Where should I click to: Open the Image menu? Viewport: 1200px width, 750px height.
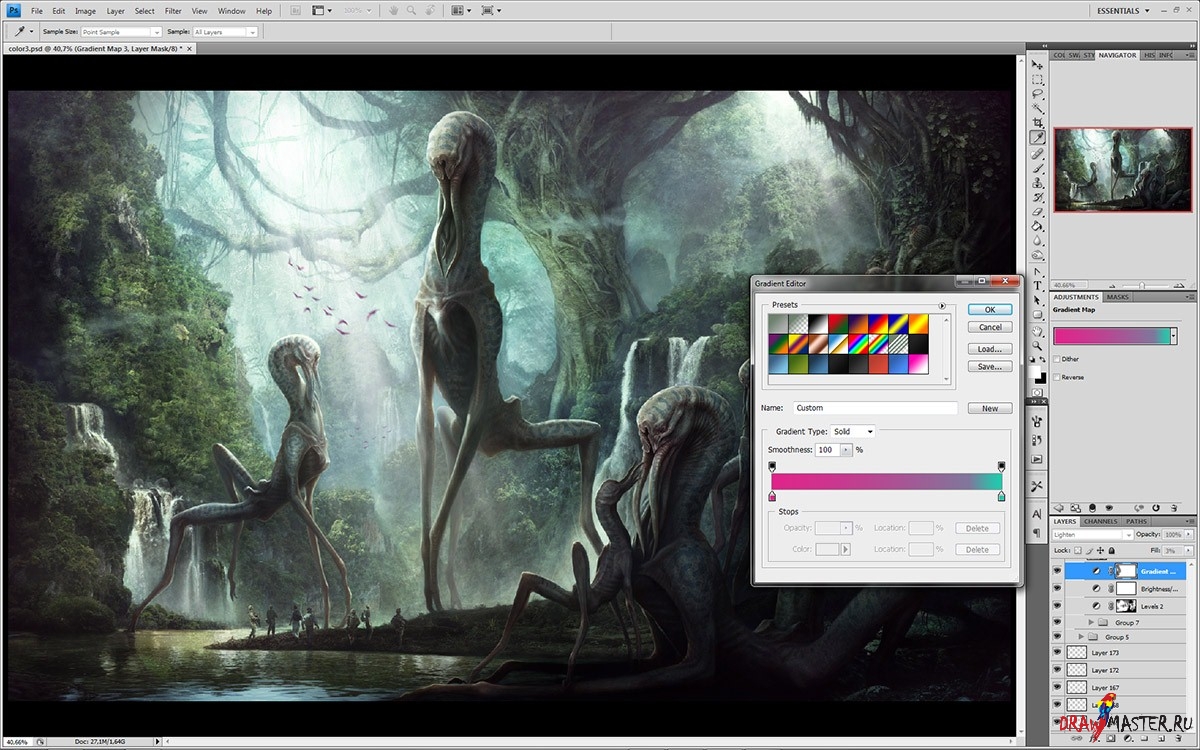tap(86, 11)
